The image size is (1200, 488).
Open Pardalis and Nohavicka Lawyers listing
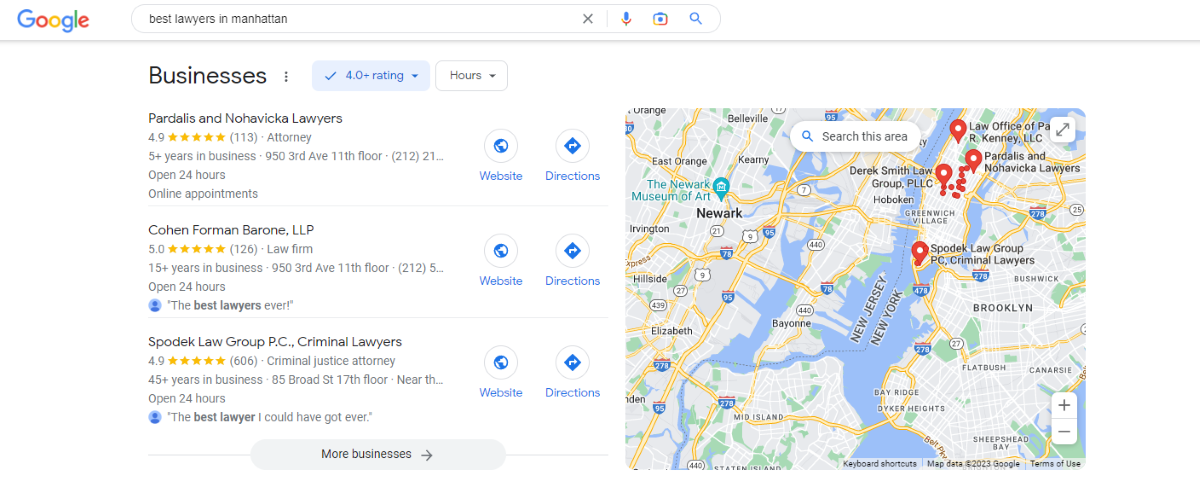[245, 118]
